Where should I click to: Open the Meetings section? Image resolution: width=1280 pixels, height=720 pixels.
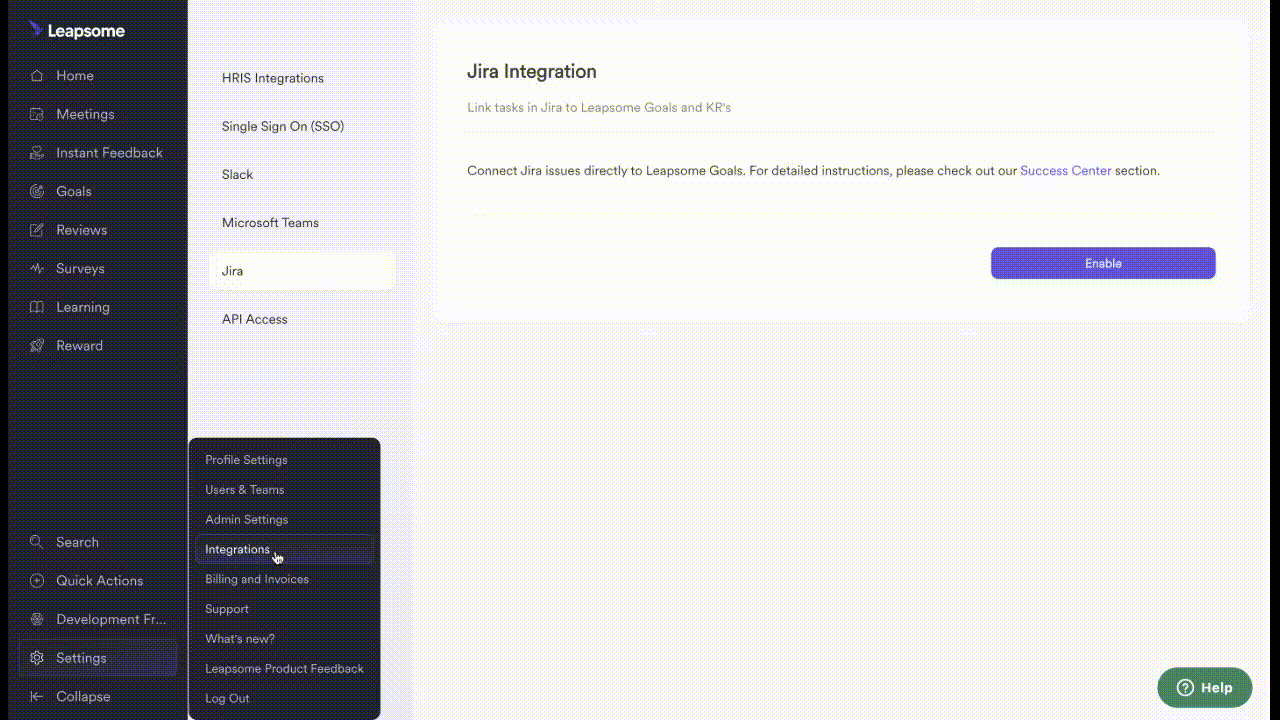(x=85, y=114)
